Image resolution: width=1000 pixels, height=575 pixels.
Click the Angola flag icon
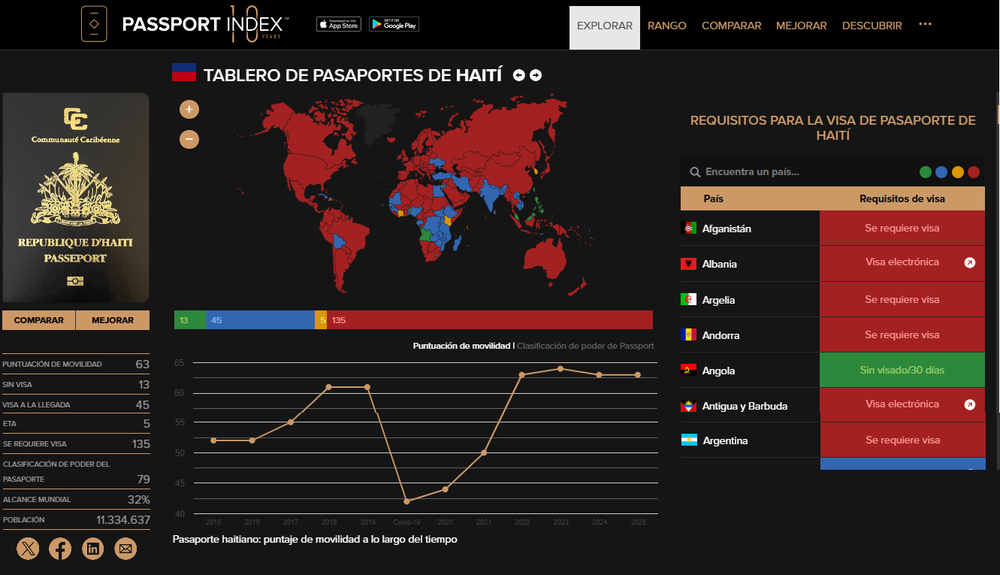(689, 370)
